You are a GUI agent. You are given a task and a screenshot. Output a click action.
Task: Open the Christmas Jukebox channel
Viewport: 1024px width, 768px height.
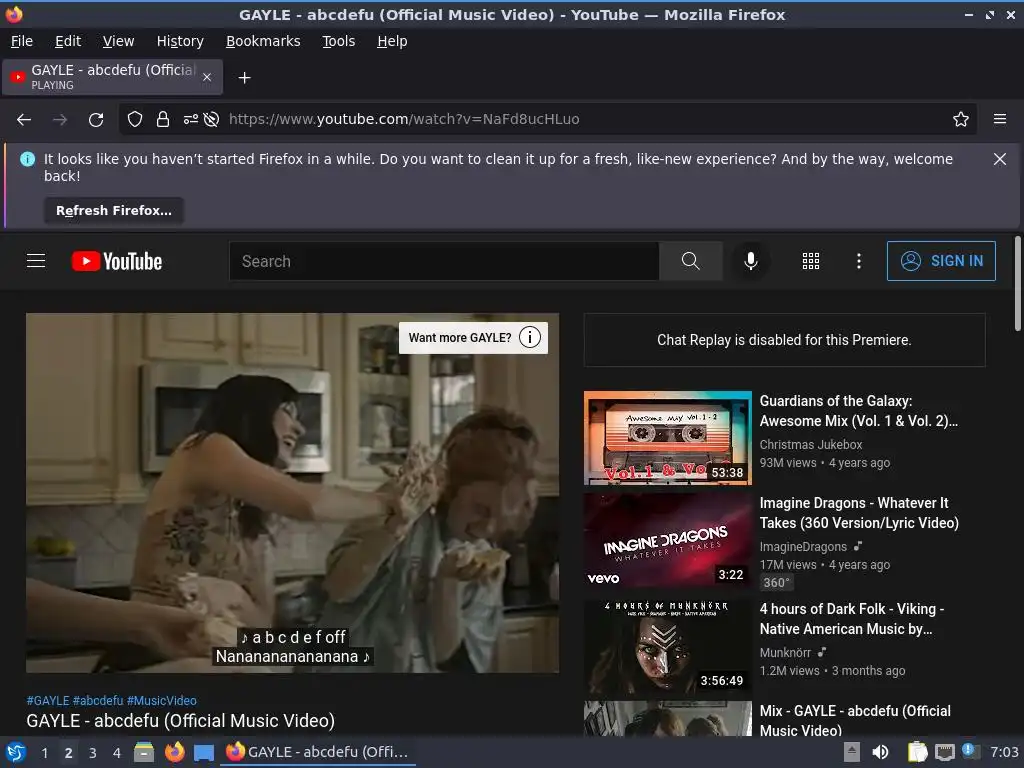(x=810, y=444)
